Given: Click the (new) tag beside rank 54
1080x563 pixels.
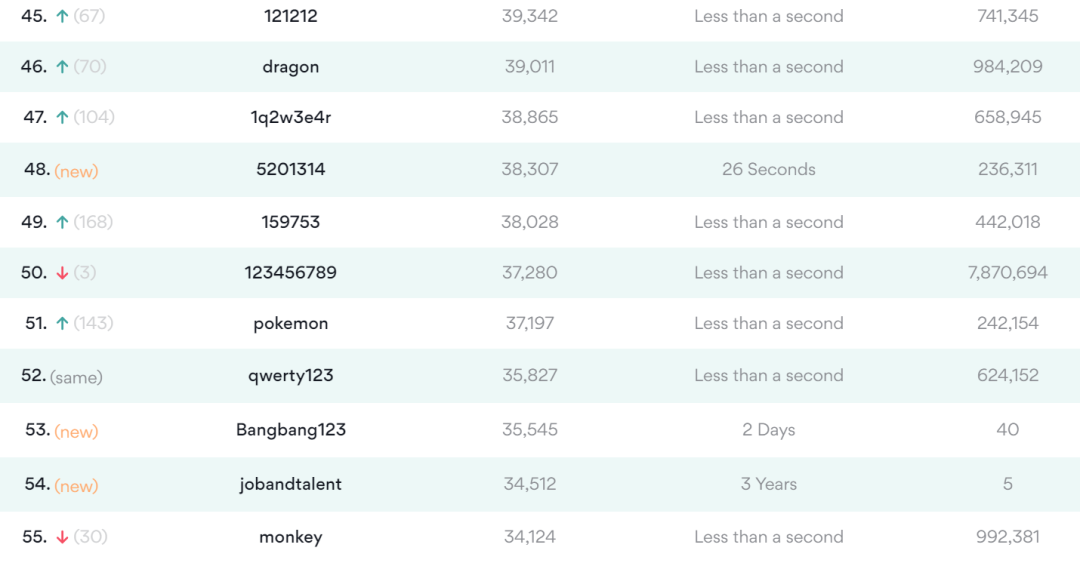Looking at the screenshot, I should click(x=76, y=485).
